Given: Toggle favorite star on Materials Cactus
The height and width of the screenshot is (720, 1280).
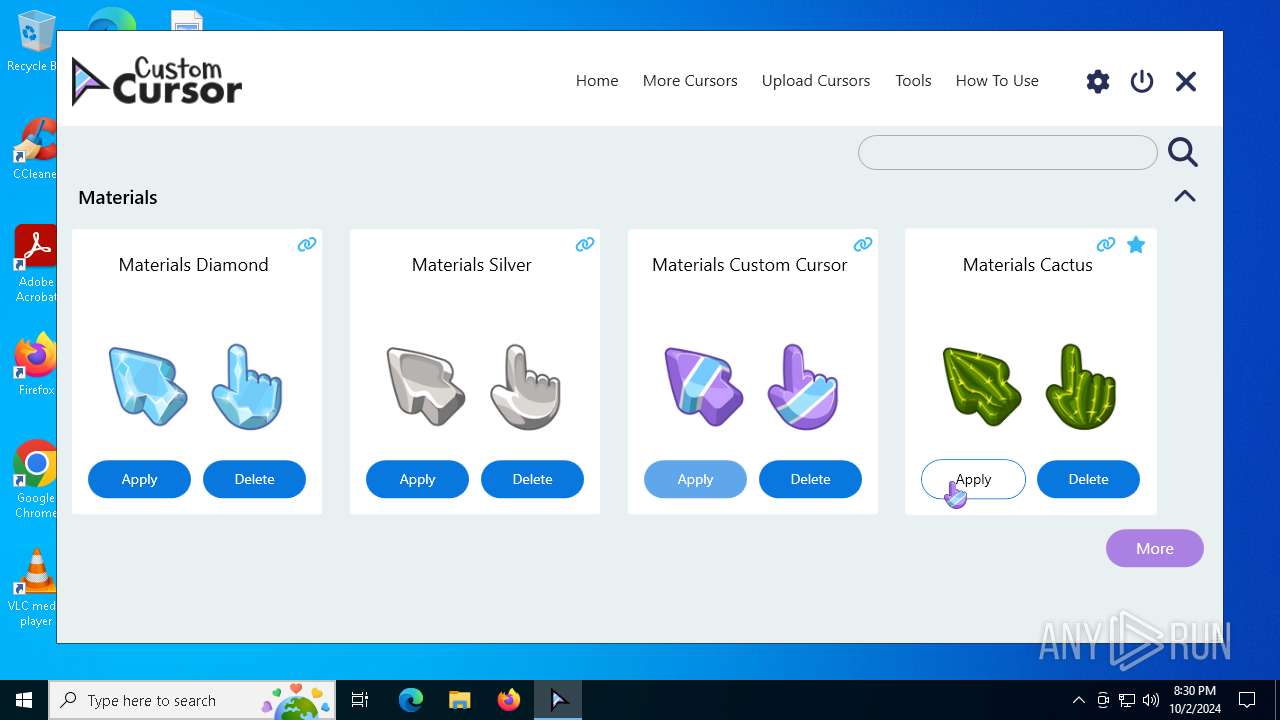Looking at the screenshot, I should 1136,245.
